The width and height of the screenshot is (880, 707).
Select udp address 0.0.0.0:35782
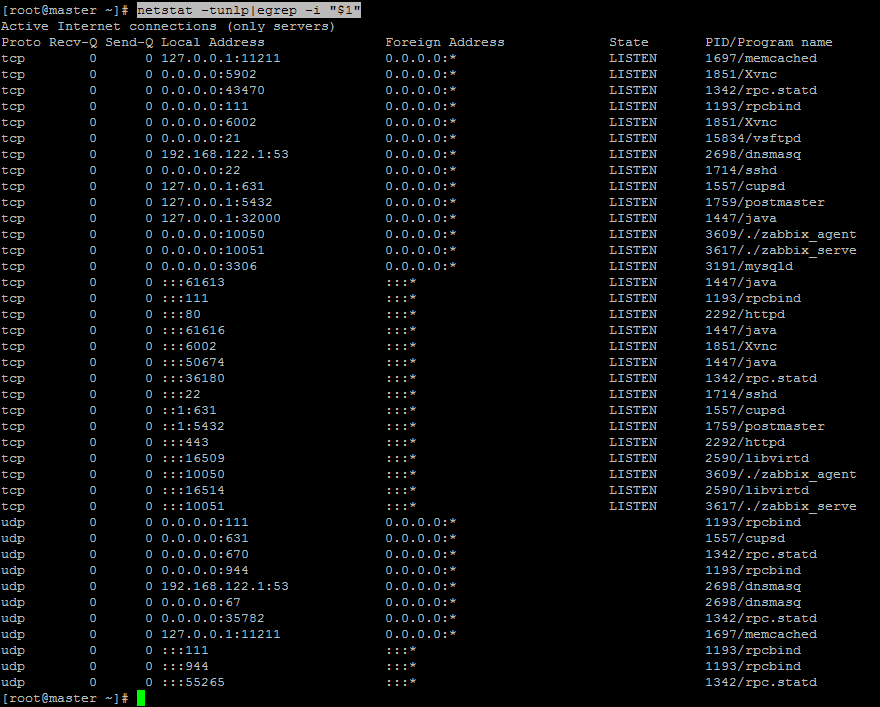click(x=213, y=618)
